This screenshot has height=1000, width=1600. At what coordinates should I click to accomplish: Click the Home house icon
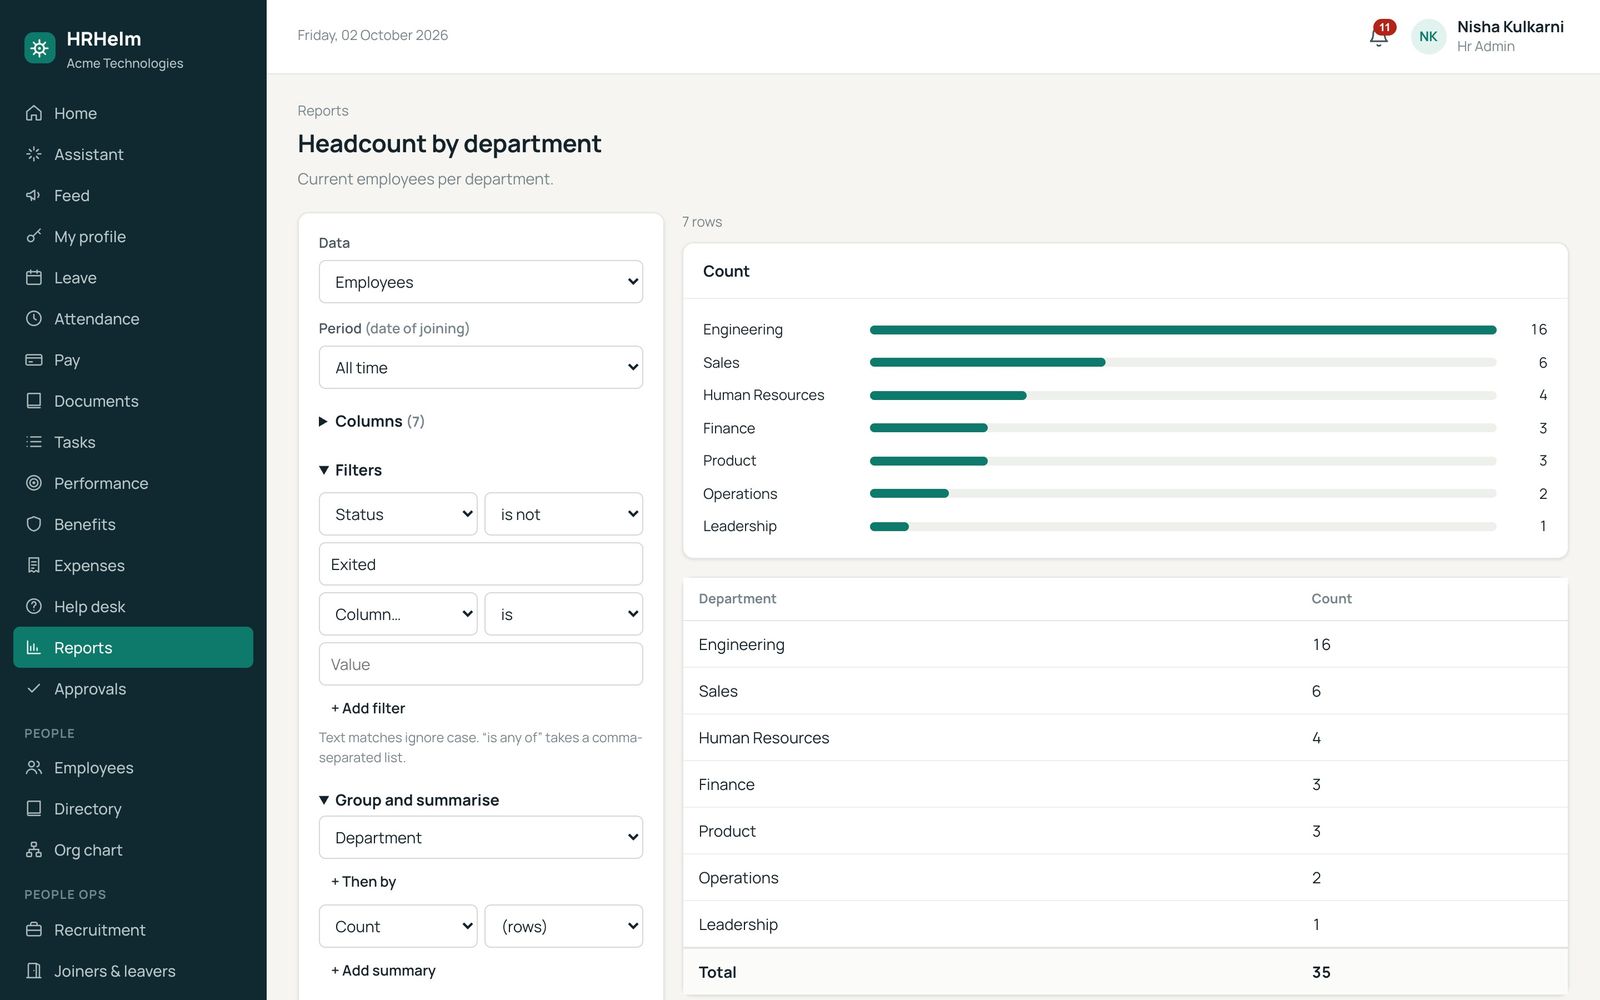[34, 113]
